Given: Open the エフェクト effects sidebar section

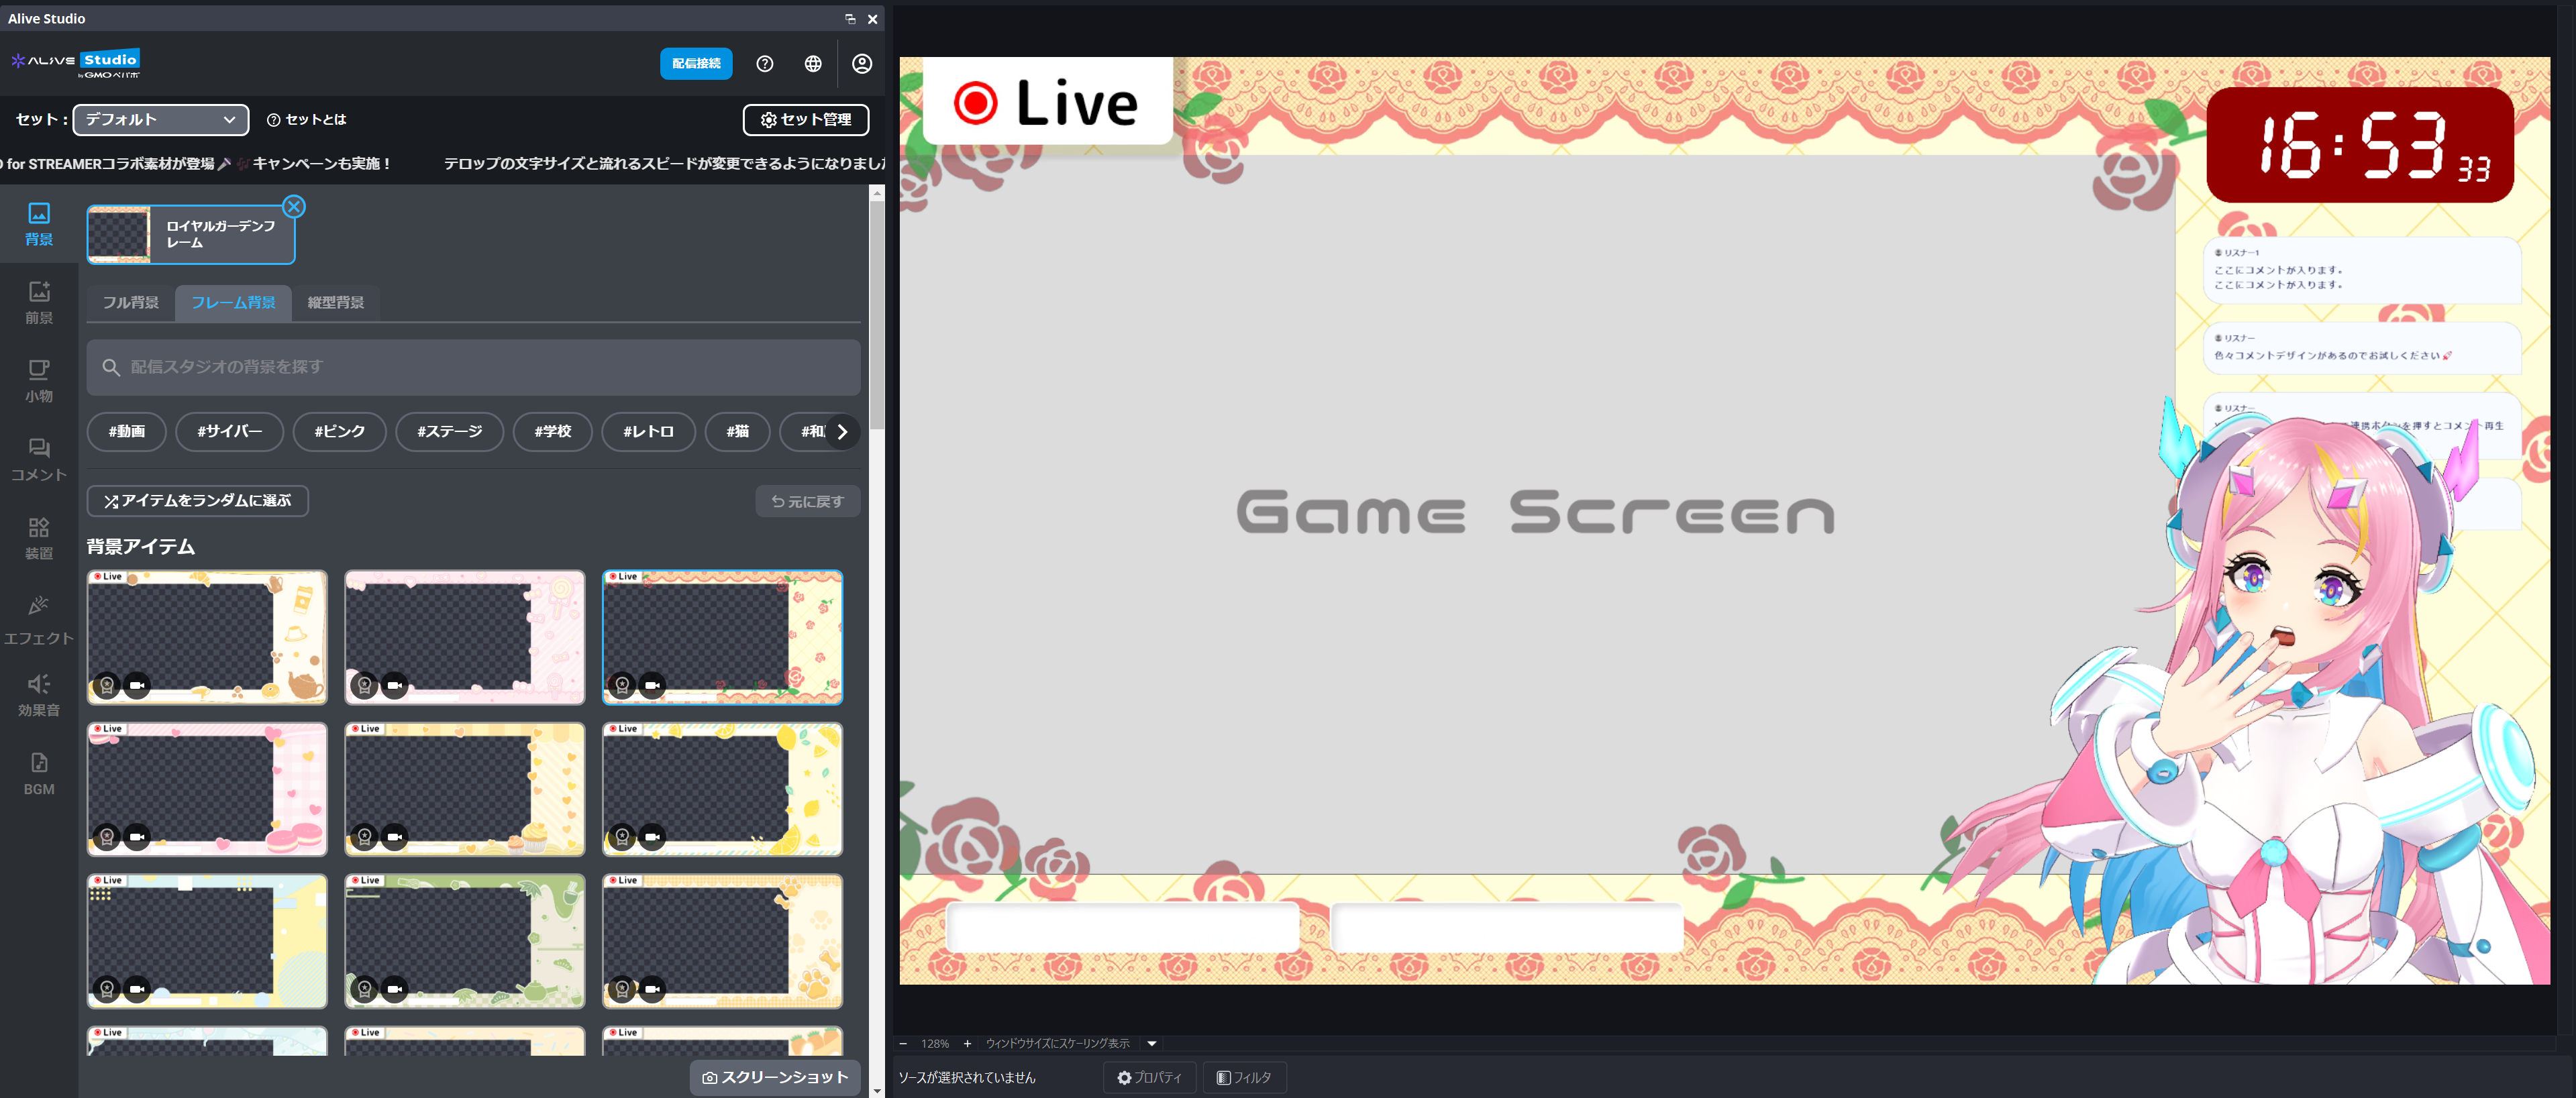Looking at the screenshot, I should [x=39, y=620].
